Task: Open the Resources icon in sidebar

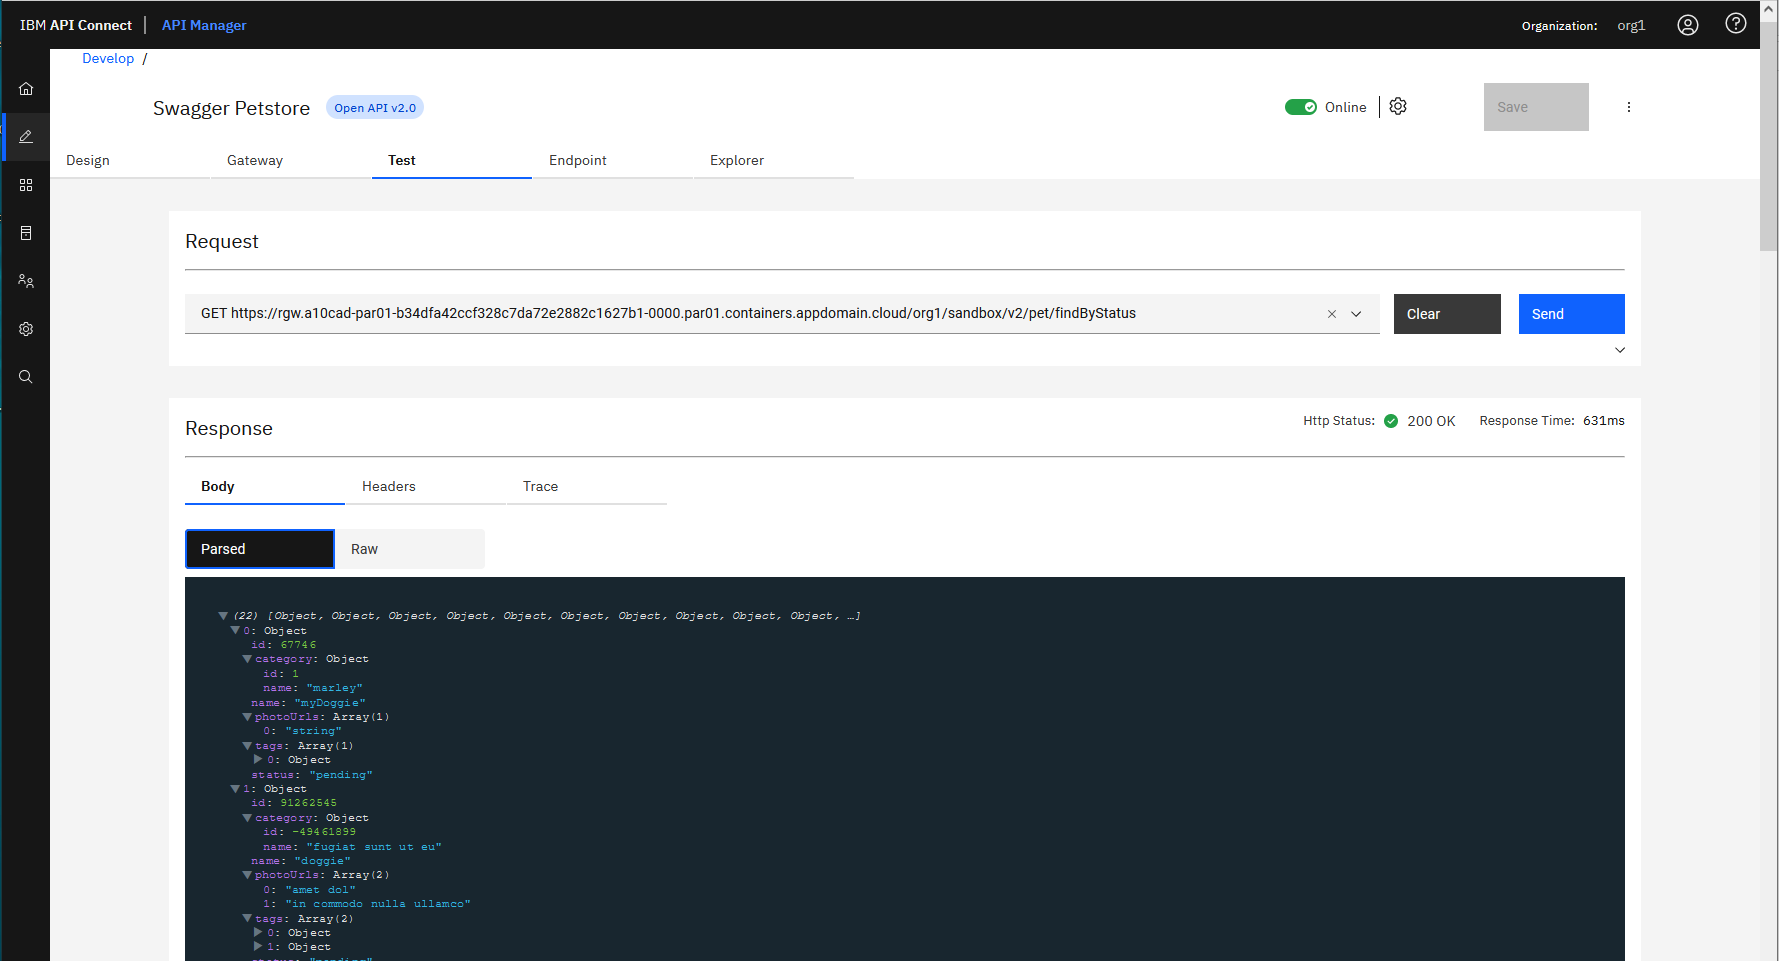Action: coord(26,233)
